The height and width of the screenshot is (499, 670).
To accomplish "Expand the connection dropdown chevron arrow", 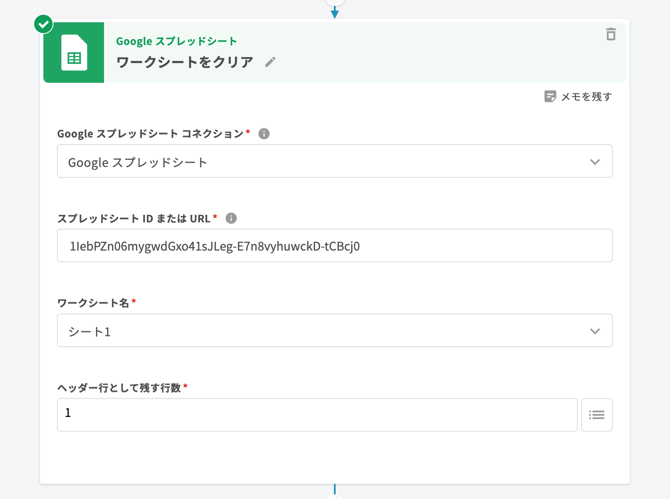I will 594,162.
